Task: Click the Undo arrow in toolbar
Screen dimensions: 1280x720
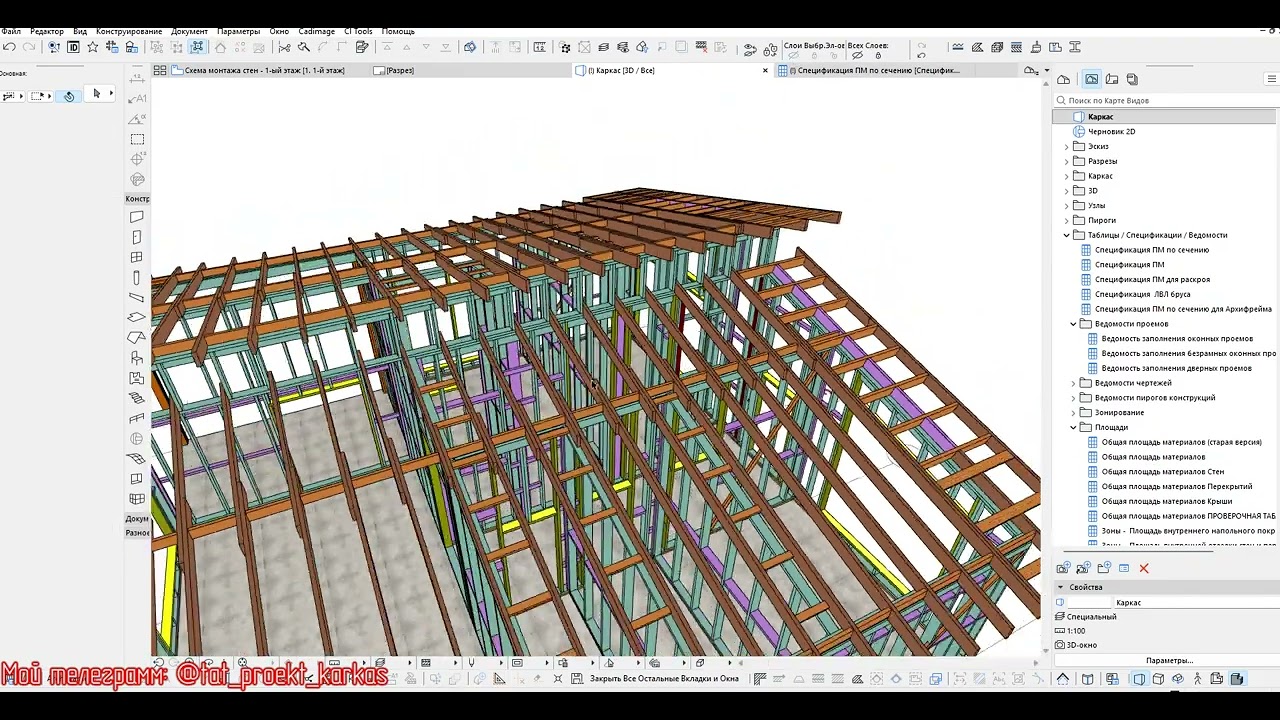Action: (x=9, y=47)
